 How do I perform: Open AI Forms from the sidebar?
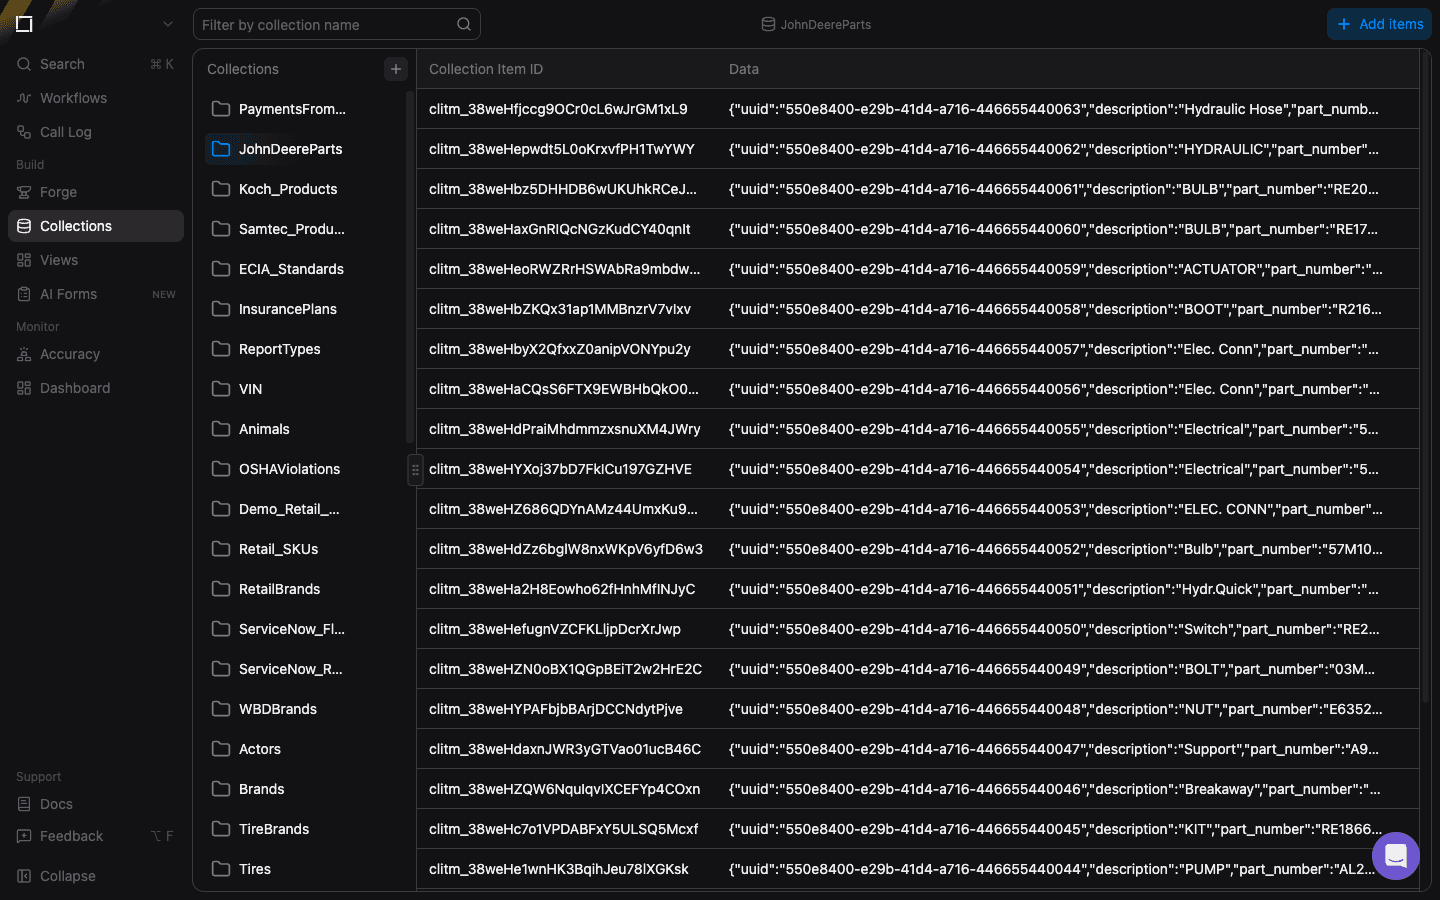(x=68, y=294)
